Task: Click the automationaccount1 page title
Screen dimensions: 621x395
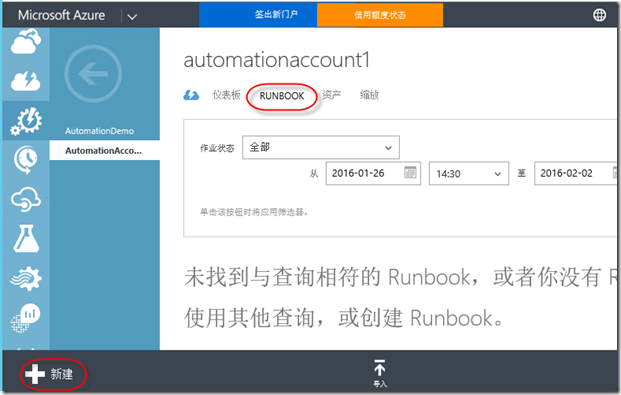Action: pos(276,60)
